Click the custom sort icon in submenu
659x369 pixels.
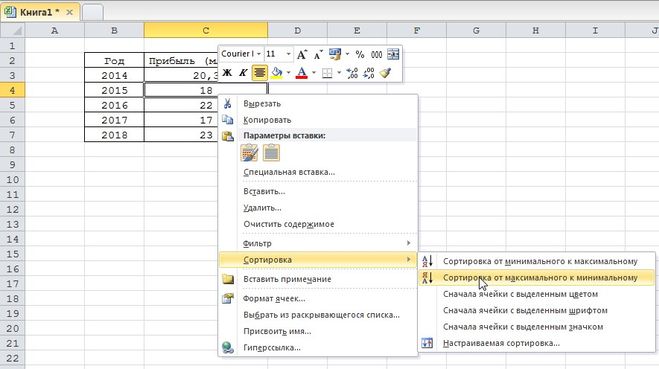click(427, 343)
